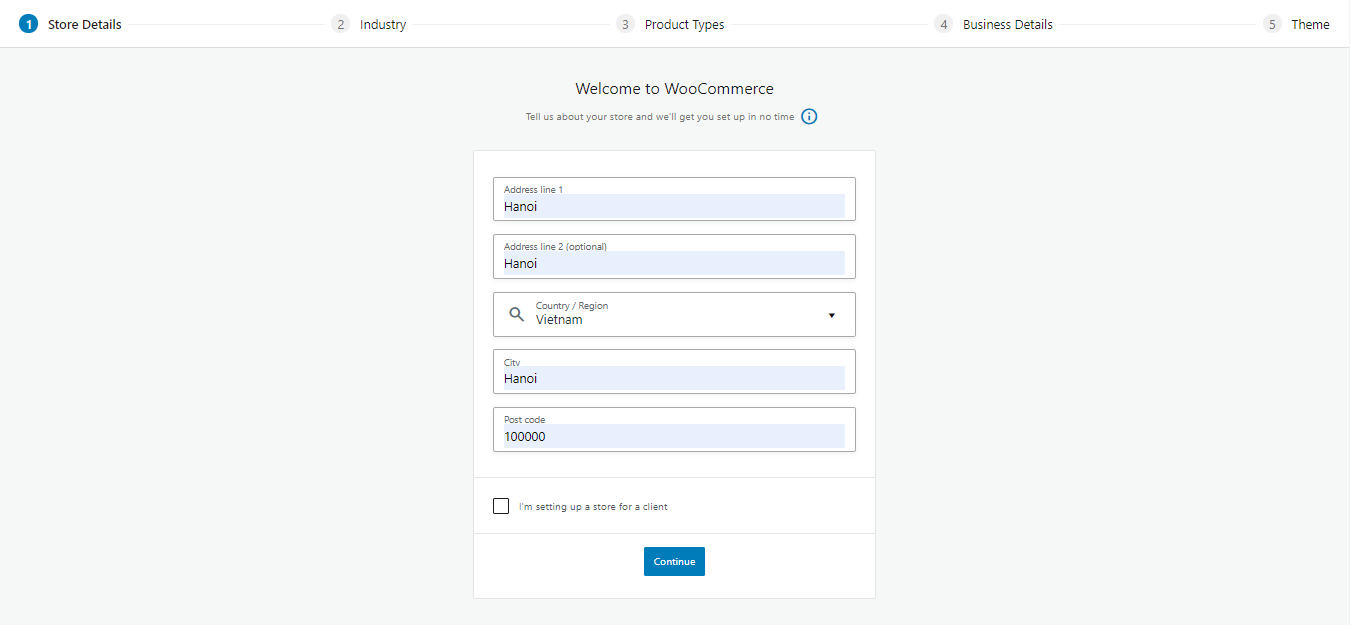
Task: Edit the Post code field
Action: [674, 436]
